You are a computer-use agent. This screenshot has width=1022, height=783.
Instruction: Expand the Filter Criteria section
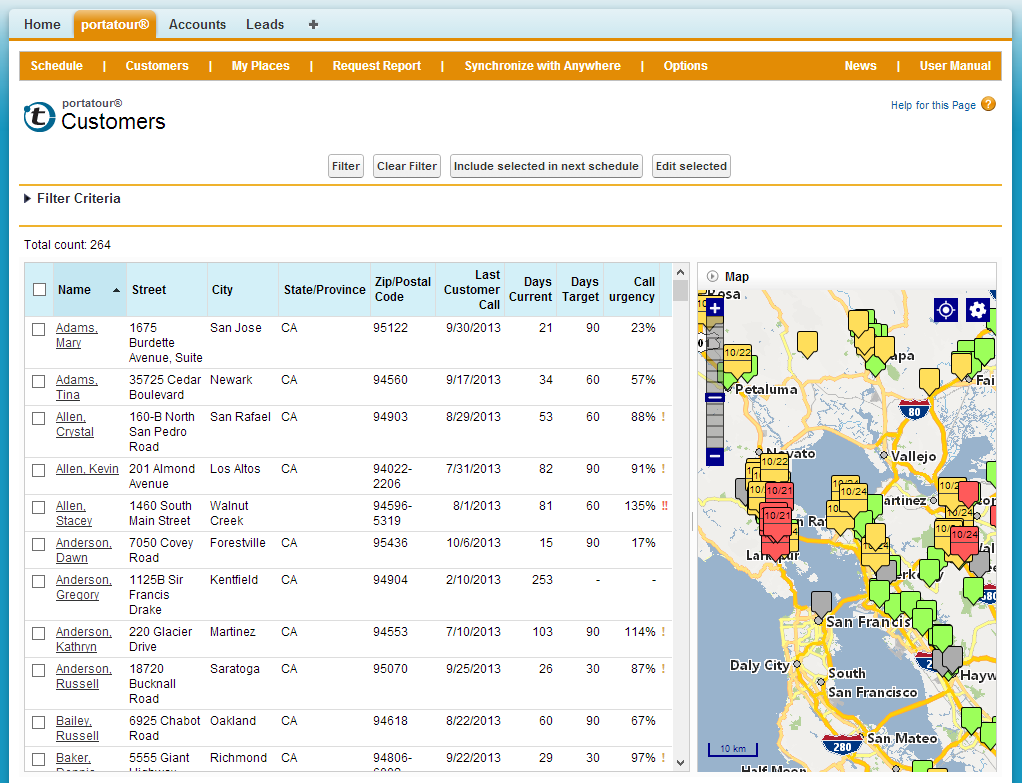[28, 199]
